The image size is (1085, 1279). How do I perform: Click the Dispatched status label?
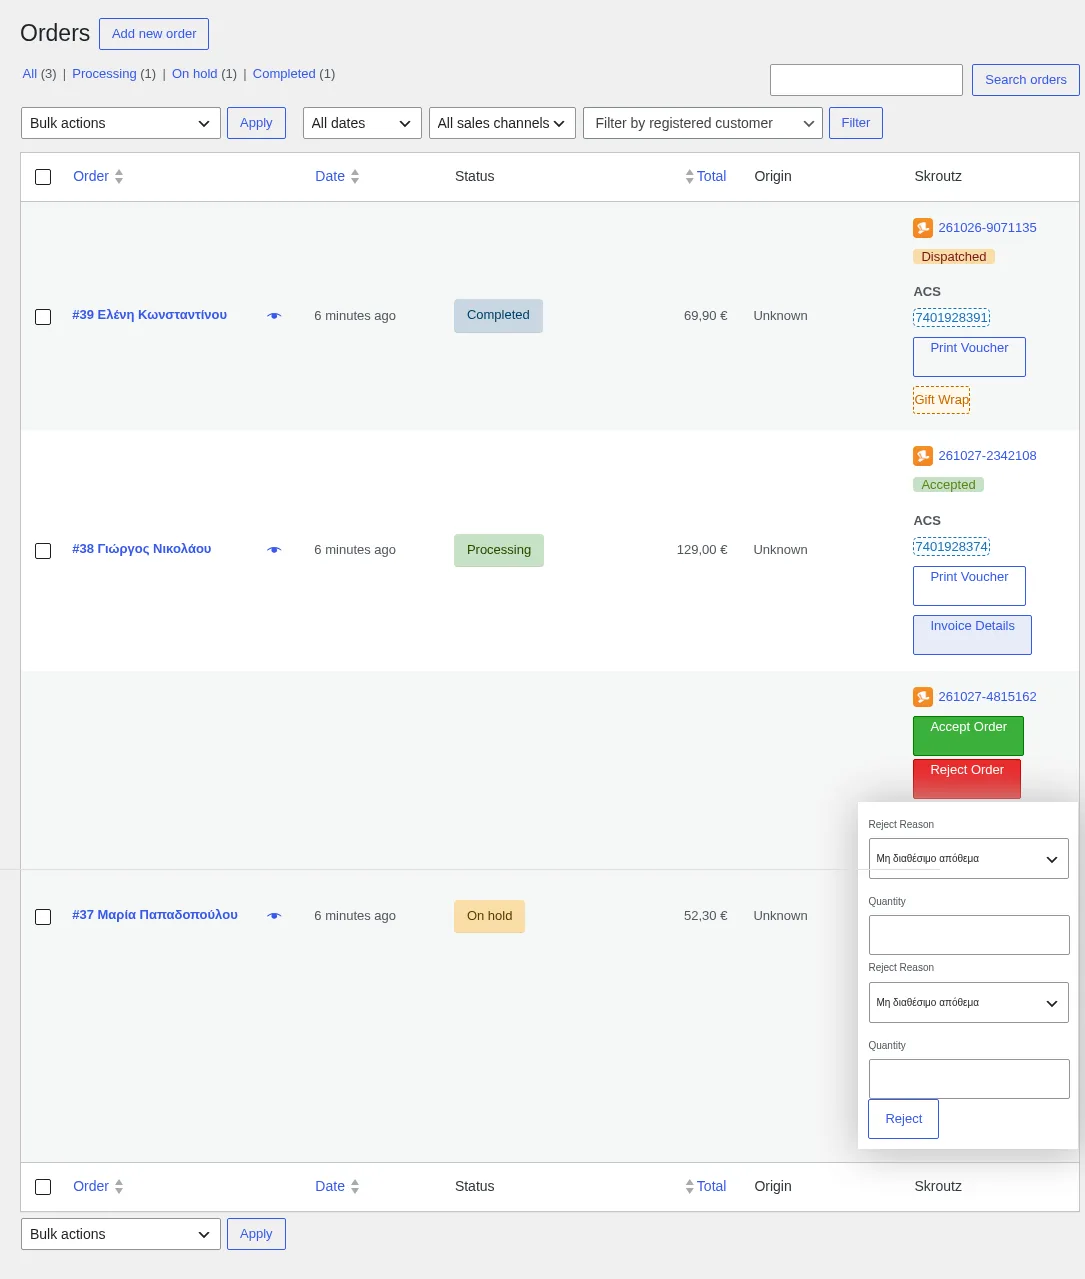(954, 257)
